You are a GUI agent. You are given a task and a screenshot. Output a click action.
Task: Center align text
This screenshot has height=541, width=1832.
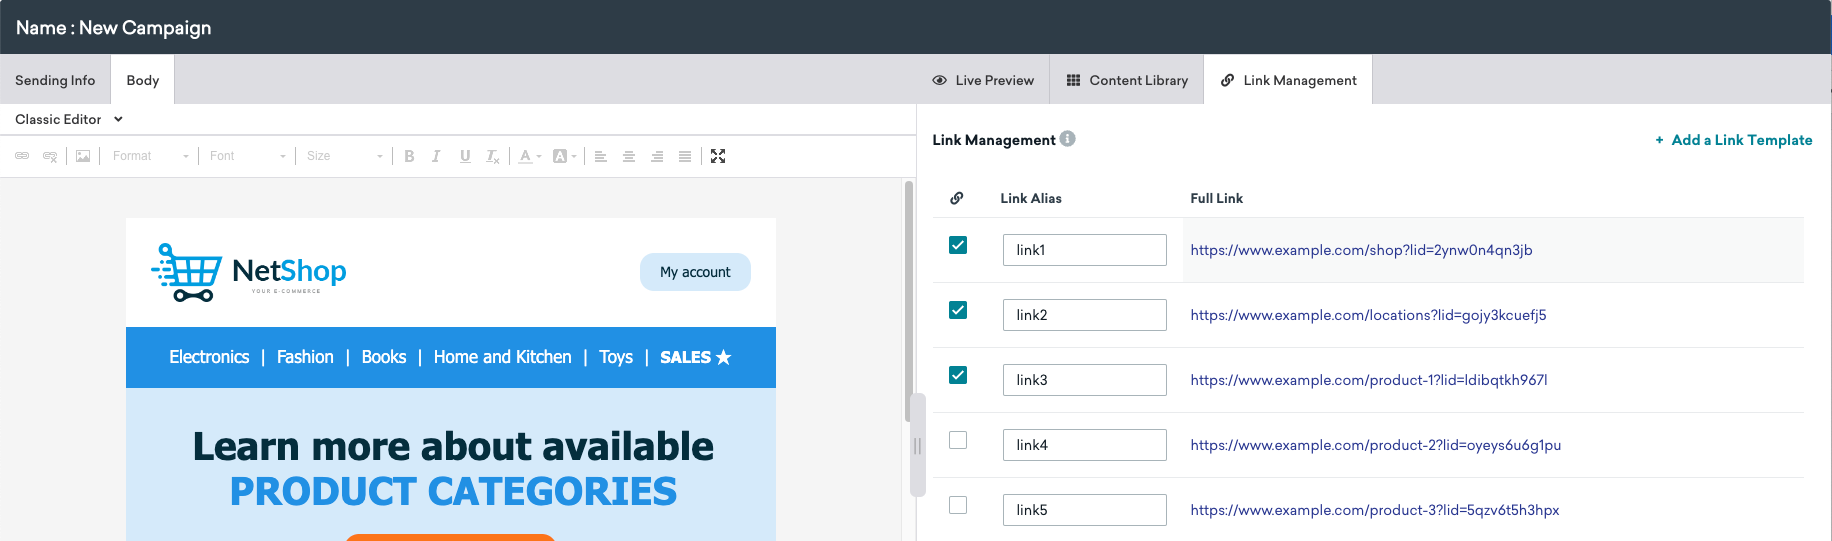pos(629,156)
